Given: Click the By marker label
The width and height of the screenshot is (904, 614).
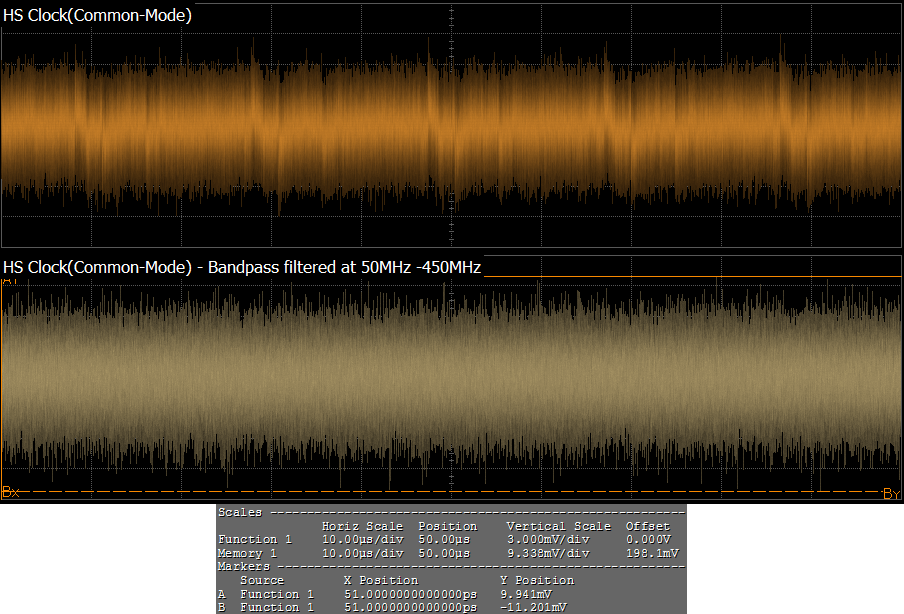Looking at the screenshot, I should click(x=891, y=493).
